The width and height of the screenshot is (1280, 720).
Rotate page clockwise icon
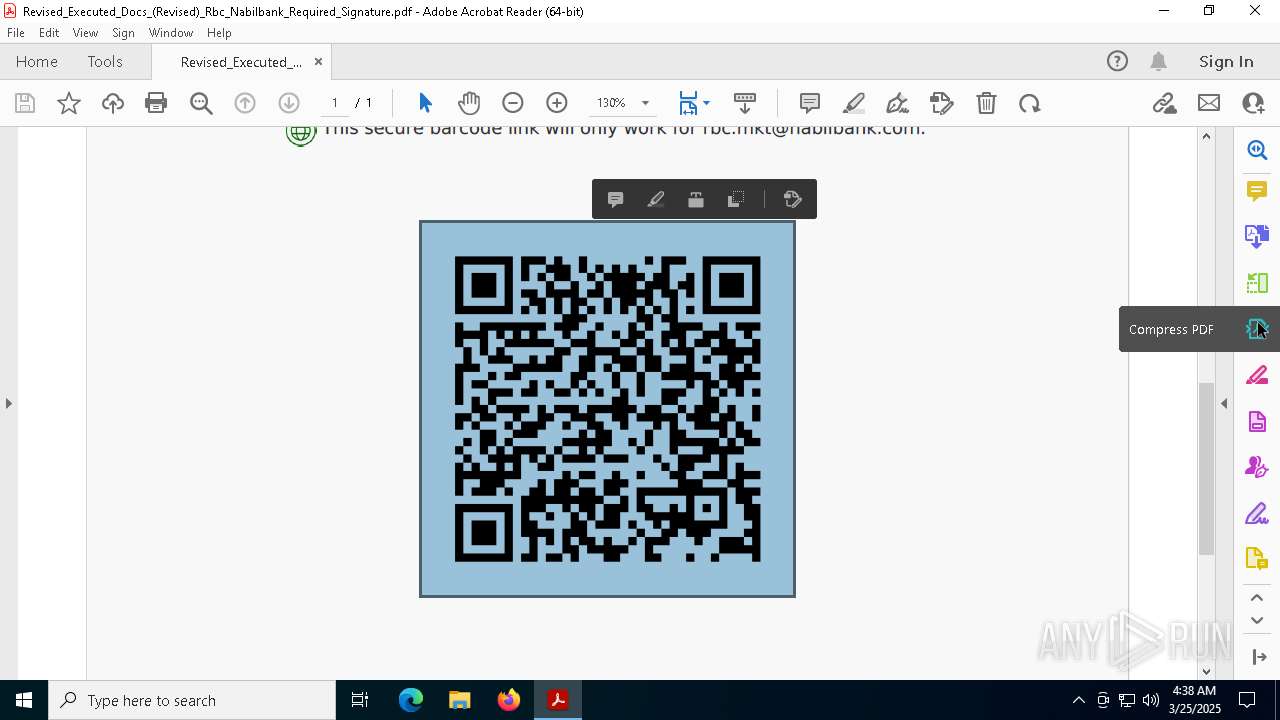[1030, 103]
